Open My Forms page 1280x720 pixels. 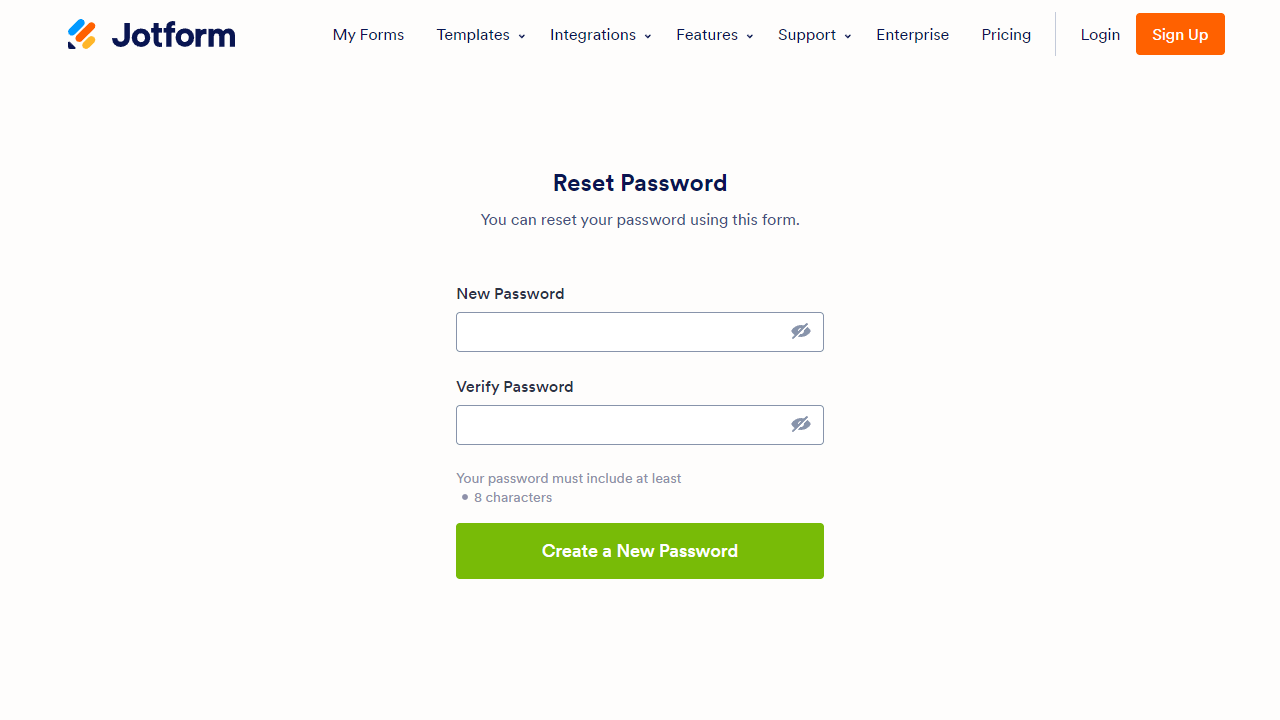coord(368,35)
